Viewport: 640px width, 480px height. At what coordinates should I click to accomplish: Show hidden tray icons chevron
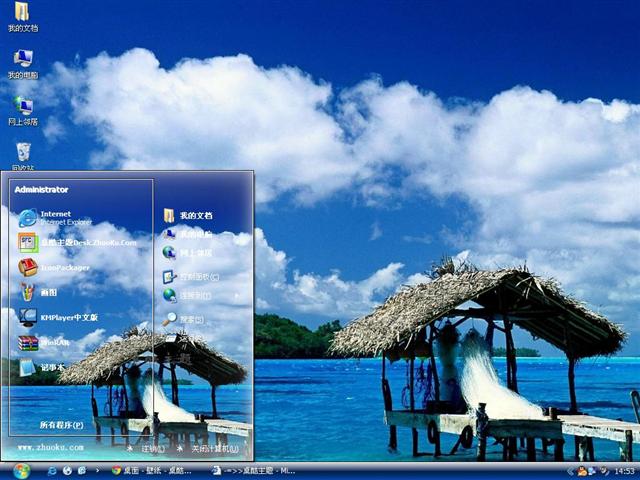[570, 471]
